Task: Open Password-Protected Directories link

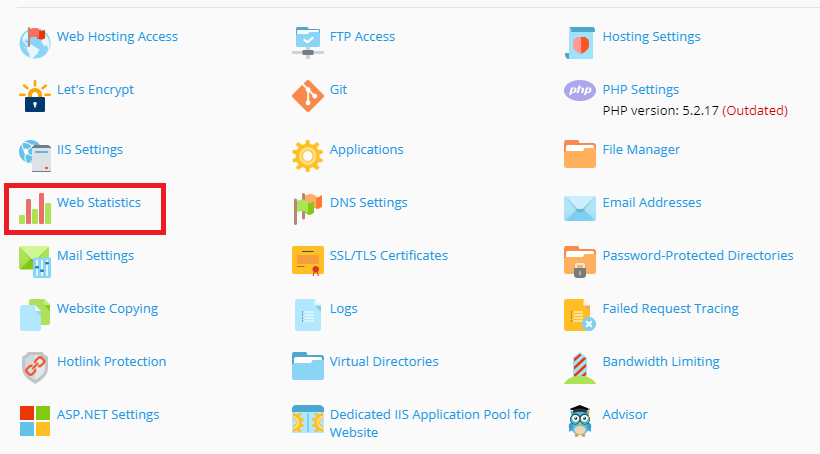Action: (697, 256)
